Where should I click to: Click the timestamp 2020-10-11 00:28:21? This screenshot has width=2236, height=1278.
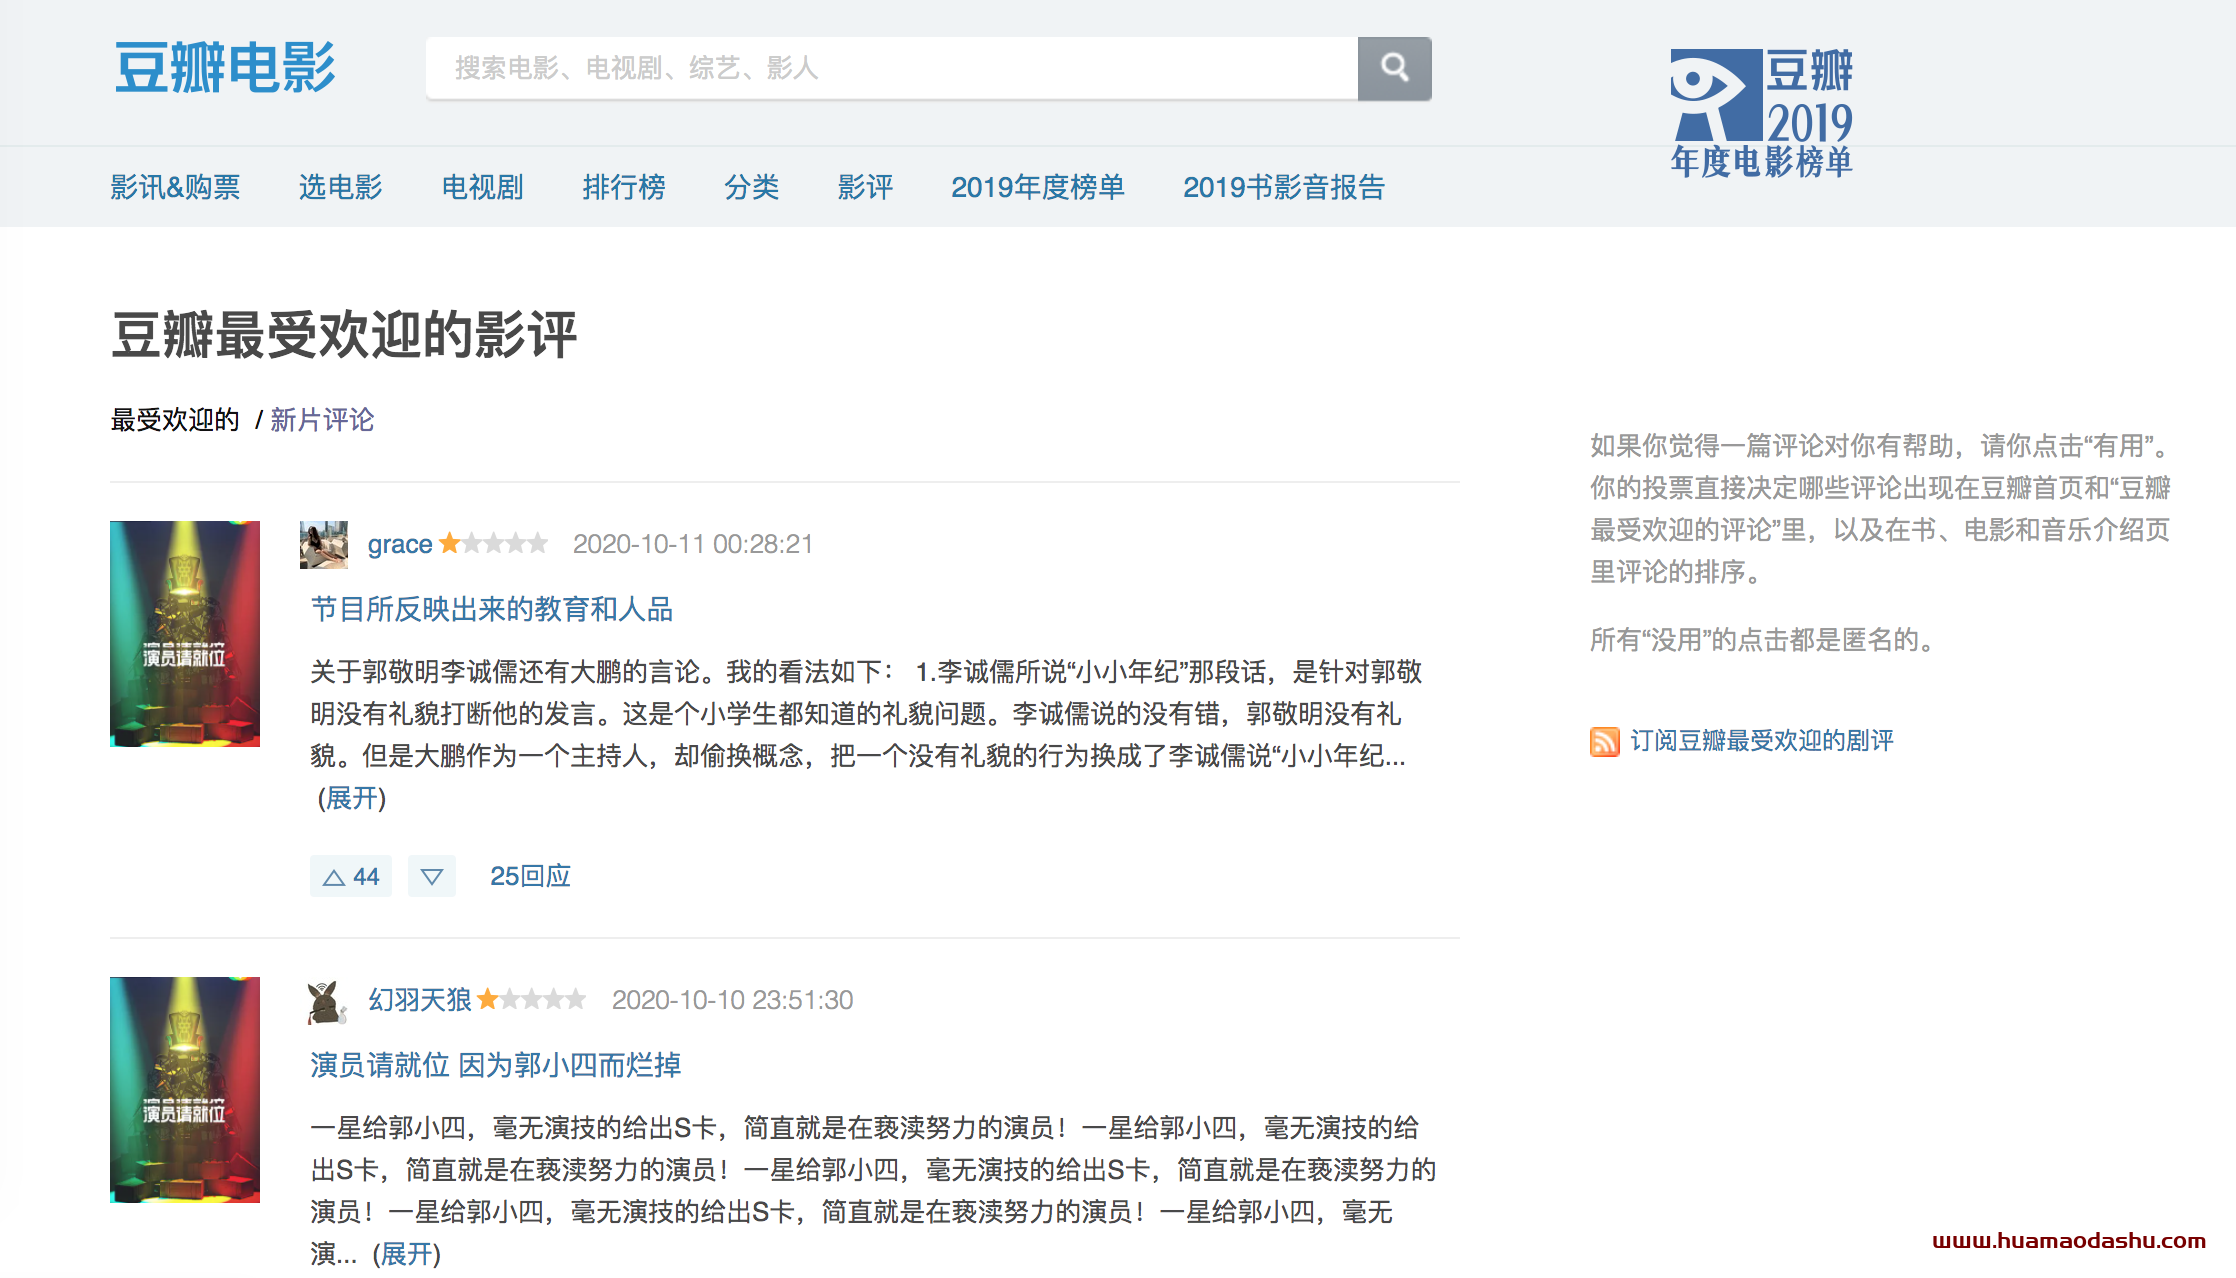tap(693, 544)
